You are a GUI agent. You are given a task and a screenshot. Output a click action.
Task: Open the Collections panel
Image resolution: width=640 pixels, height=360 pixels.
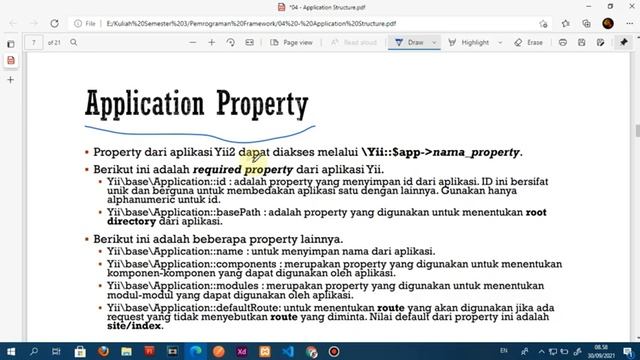(587, 24)
